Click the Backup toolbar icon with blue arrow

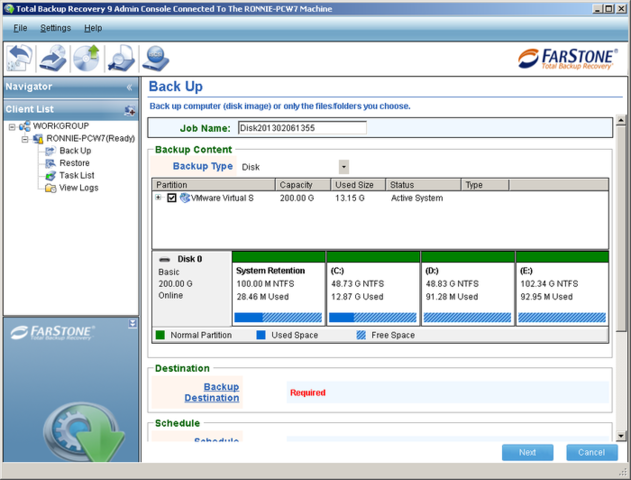(x=19, y=58)
